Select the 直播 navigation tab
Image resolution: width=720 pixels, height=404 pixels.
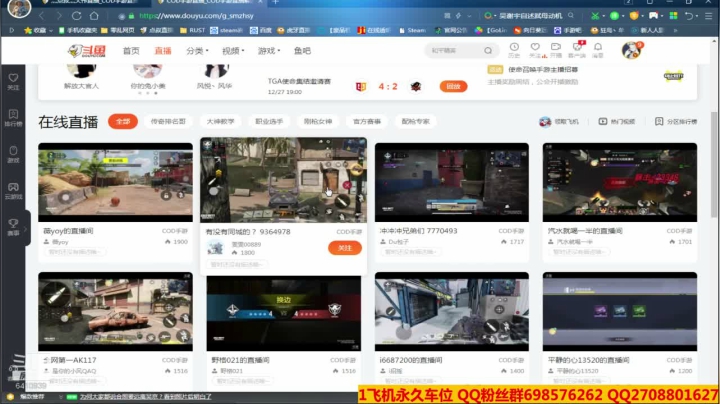[x=163, y=51]
